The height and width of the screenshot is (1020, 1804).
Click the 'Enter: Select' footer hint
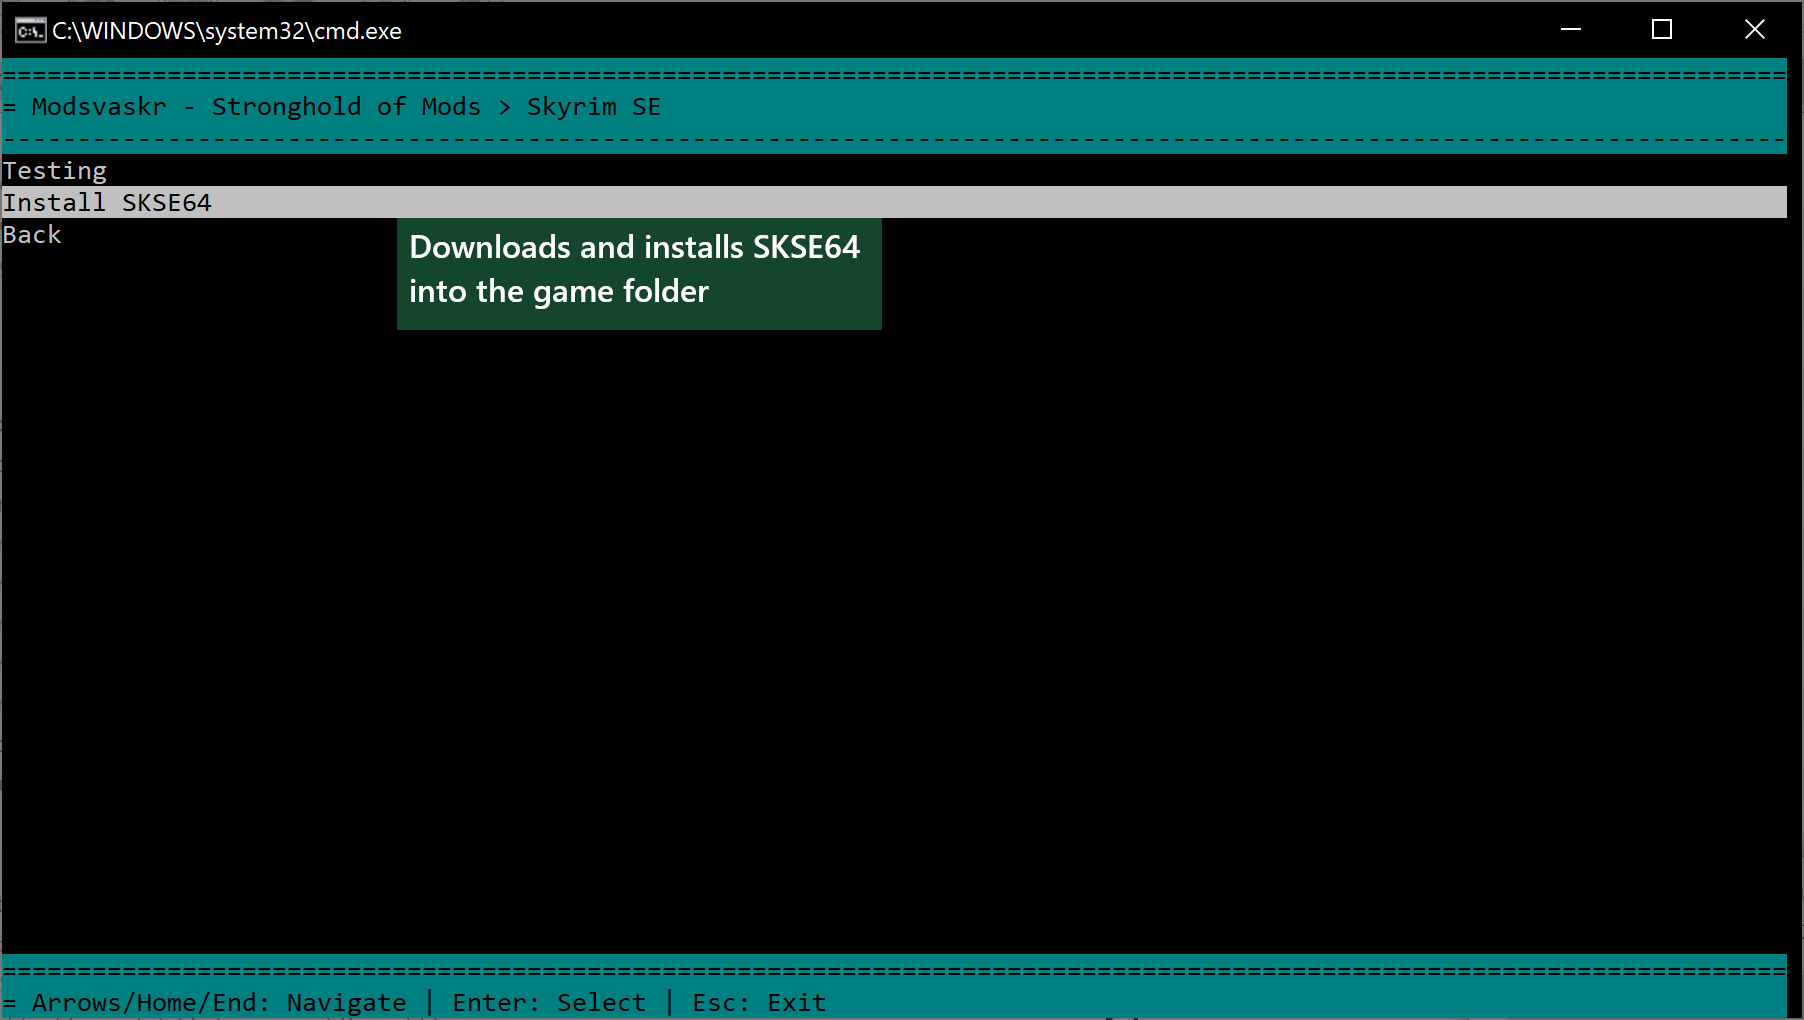click(549, 1003)
